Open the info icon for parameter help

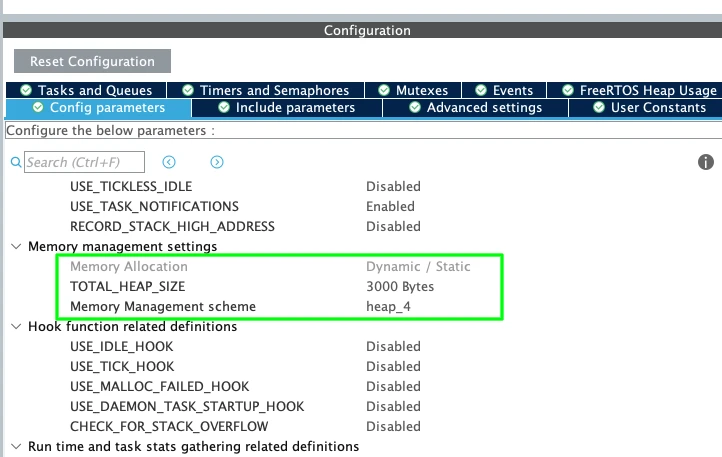(x=705, y=162)
